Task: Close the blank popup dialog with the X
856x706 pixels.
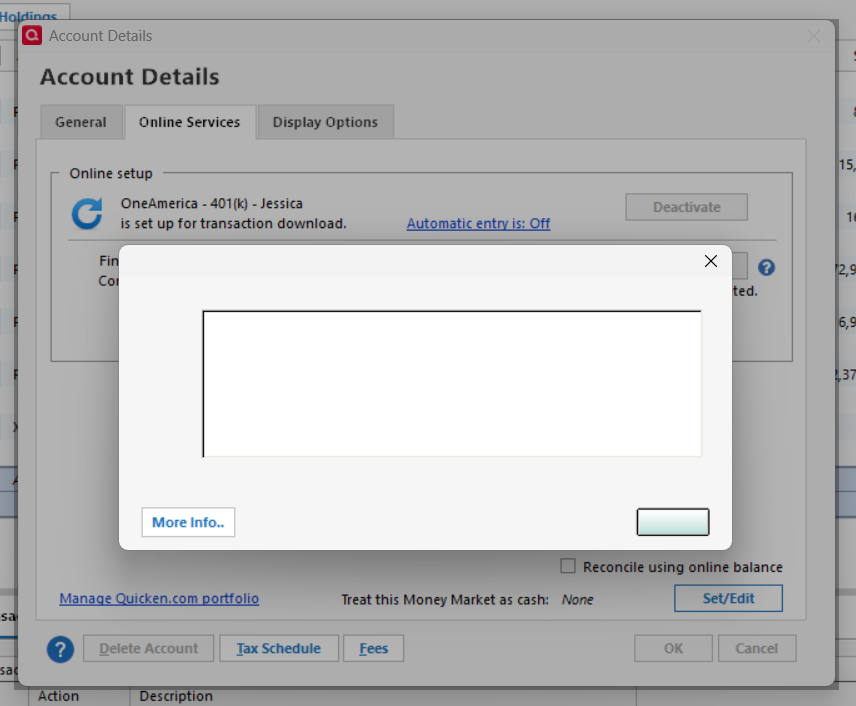Action: (x=710, y=261)
